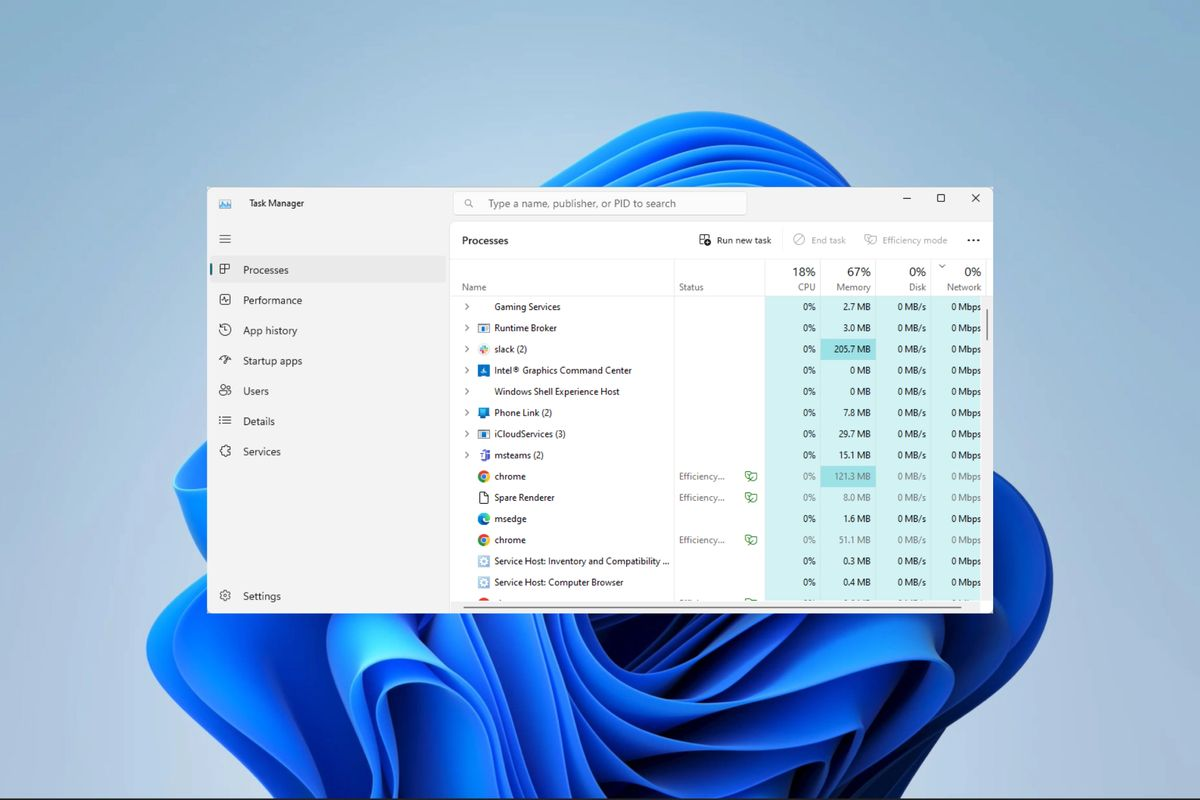Image resolution: width=1200 pixels, height=800 pixels.
Task: Click the 15.1 MB memory cell for msteams
Action: point(848,455)
